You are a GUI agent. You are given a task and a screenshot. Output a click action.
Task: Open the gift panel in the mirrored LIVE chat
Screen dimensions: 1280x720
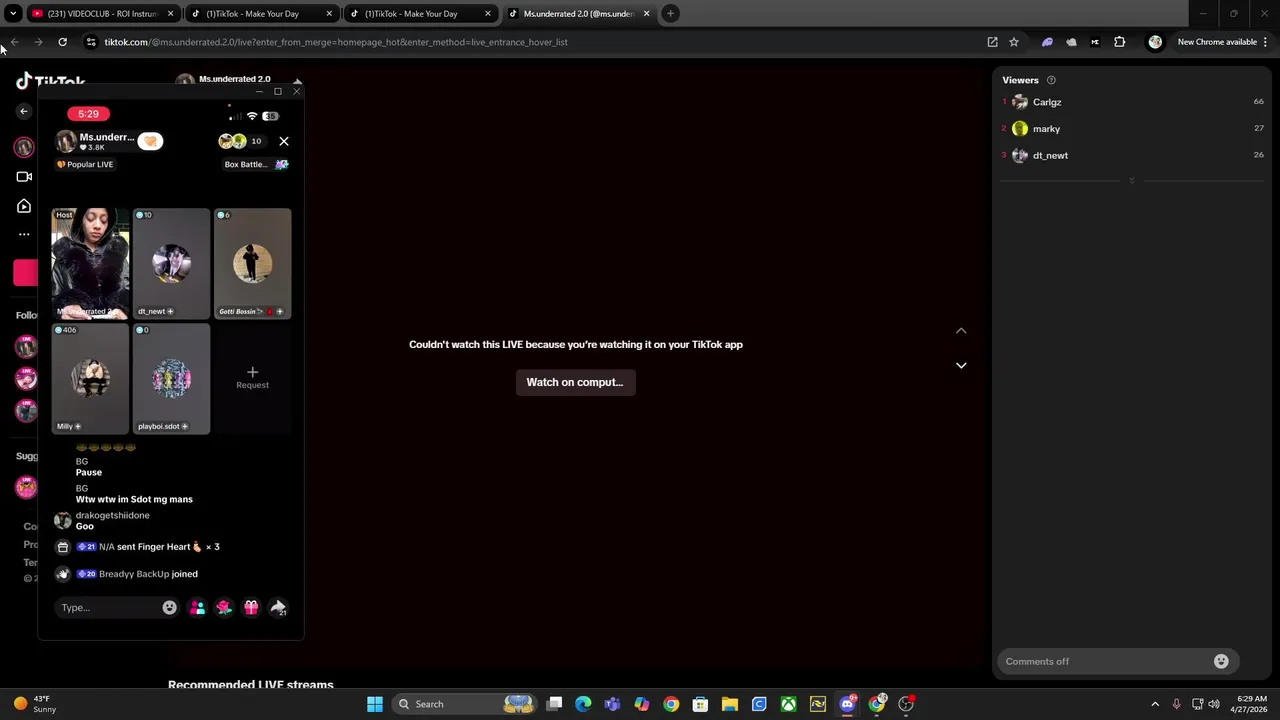[x=251, y=607]
